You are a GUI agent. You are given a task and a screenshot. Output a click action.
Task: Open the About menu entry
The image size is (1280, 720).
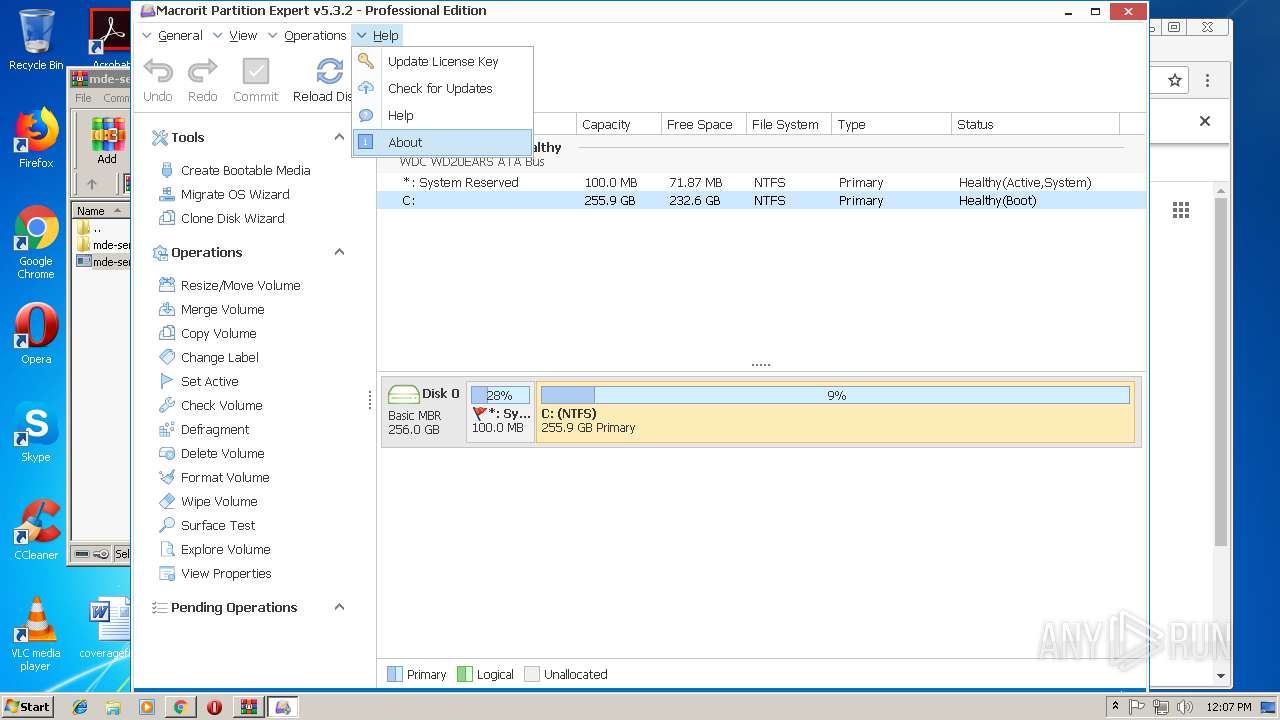coord(442,142)
